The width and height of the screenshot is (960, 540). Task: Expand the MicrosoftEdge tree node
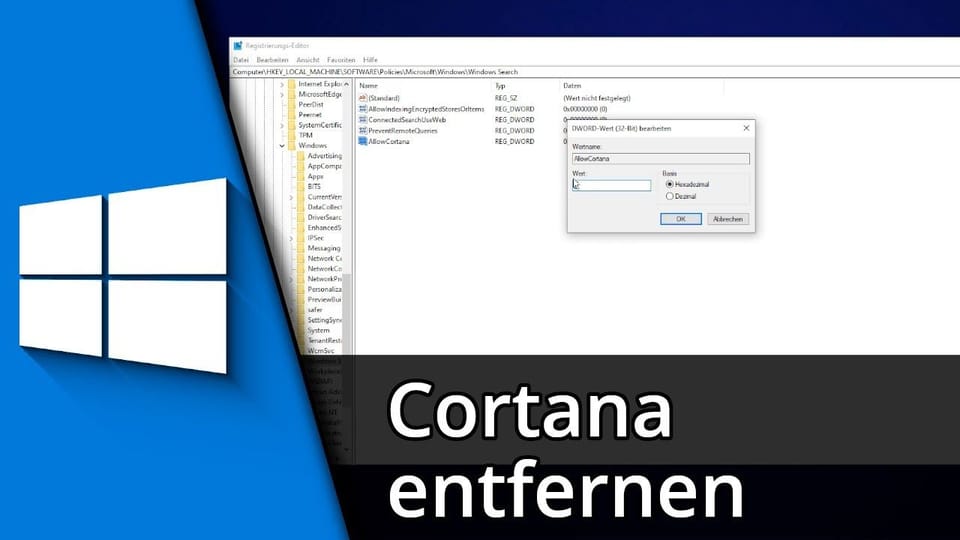(x=282, y=94)
